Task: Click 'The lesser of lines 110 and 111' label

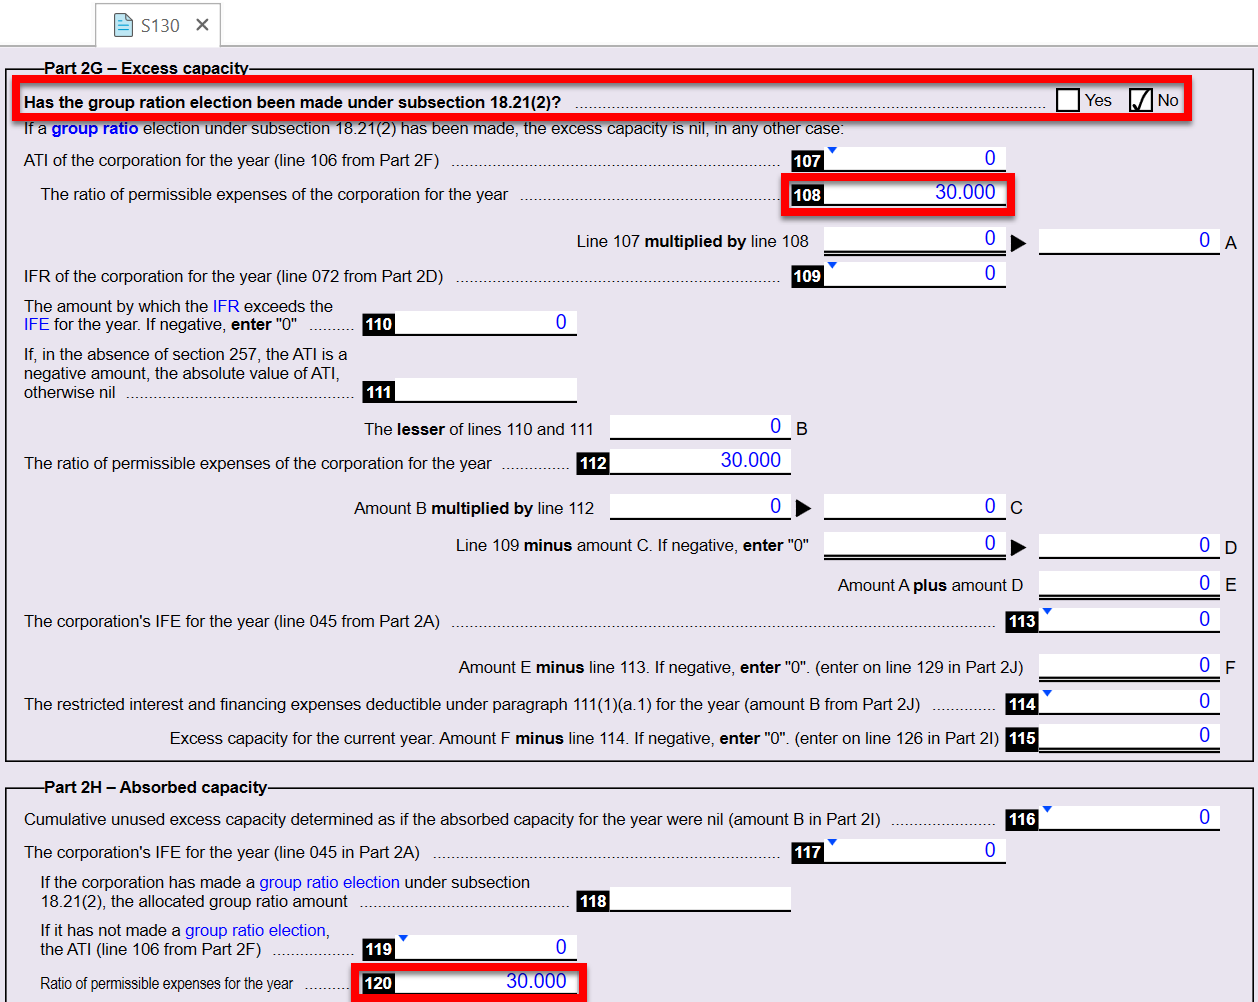Action: [x=479, y=429]
